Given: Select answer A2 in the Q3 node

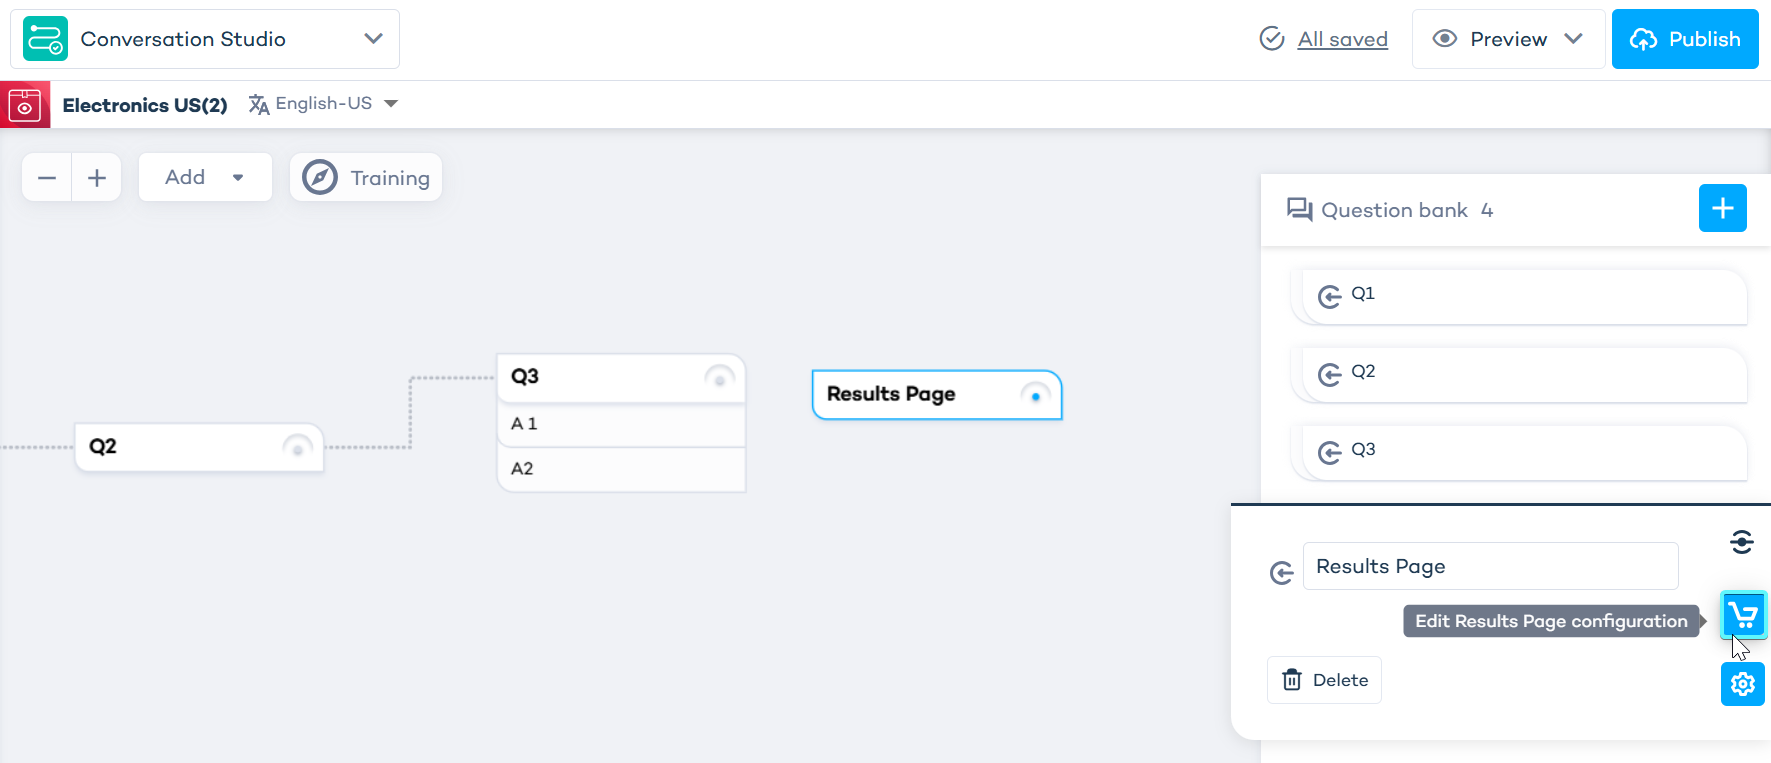Looking at the screenshot, I should click(621, 469).
